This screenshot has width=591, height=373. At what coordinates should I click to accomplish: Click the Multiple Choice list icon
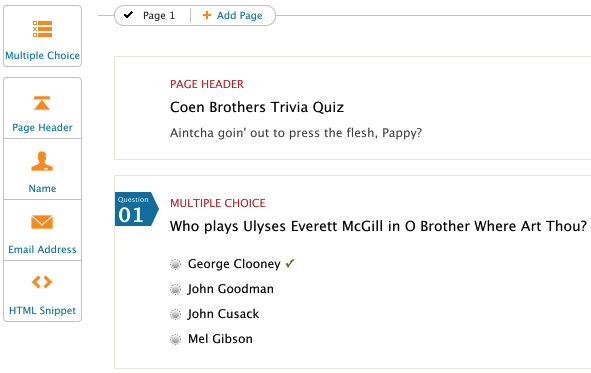(x=42, y=29)
